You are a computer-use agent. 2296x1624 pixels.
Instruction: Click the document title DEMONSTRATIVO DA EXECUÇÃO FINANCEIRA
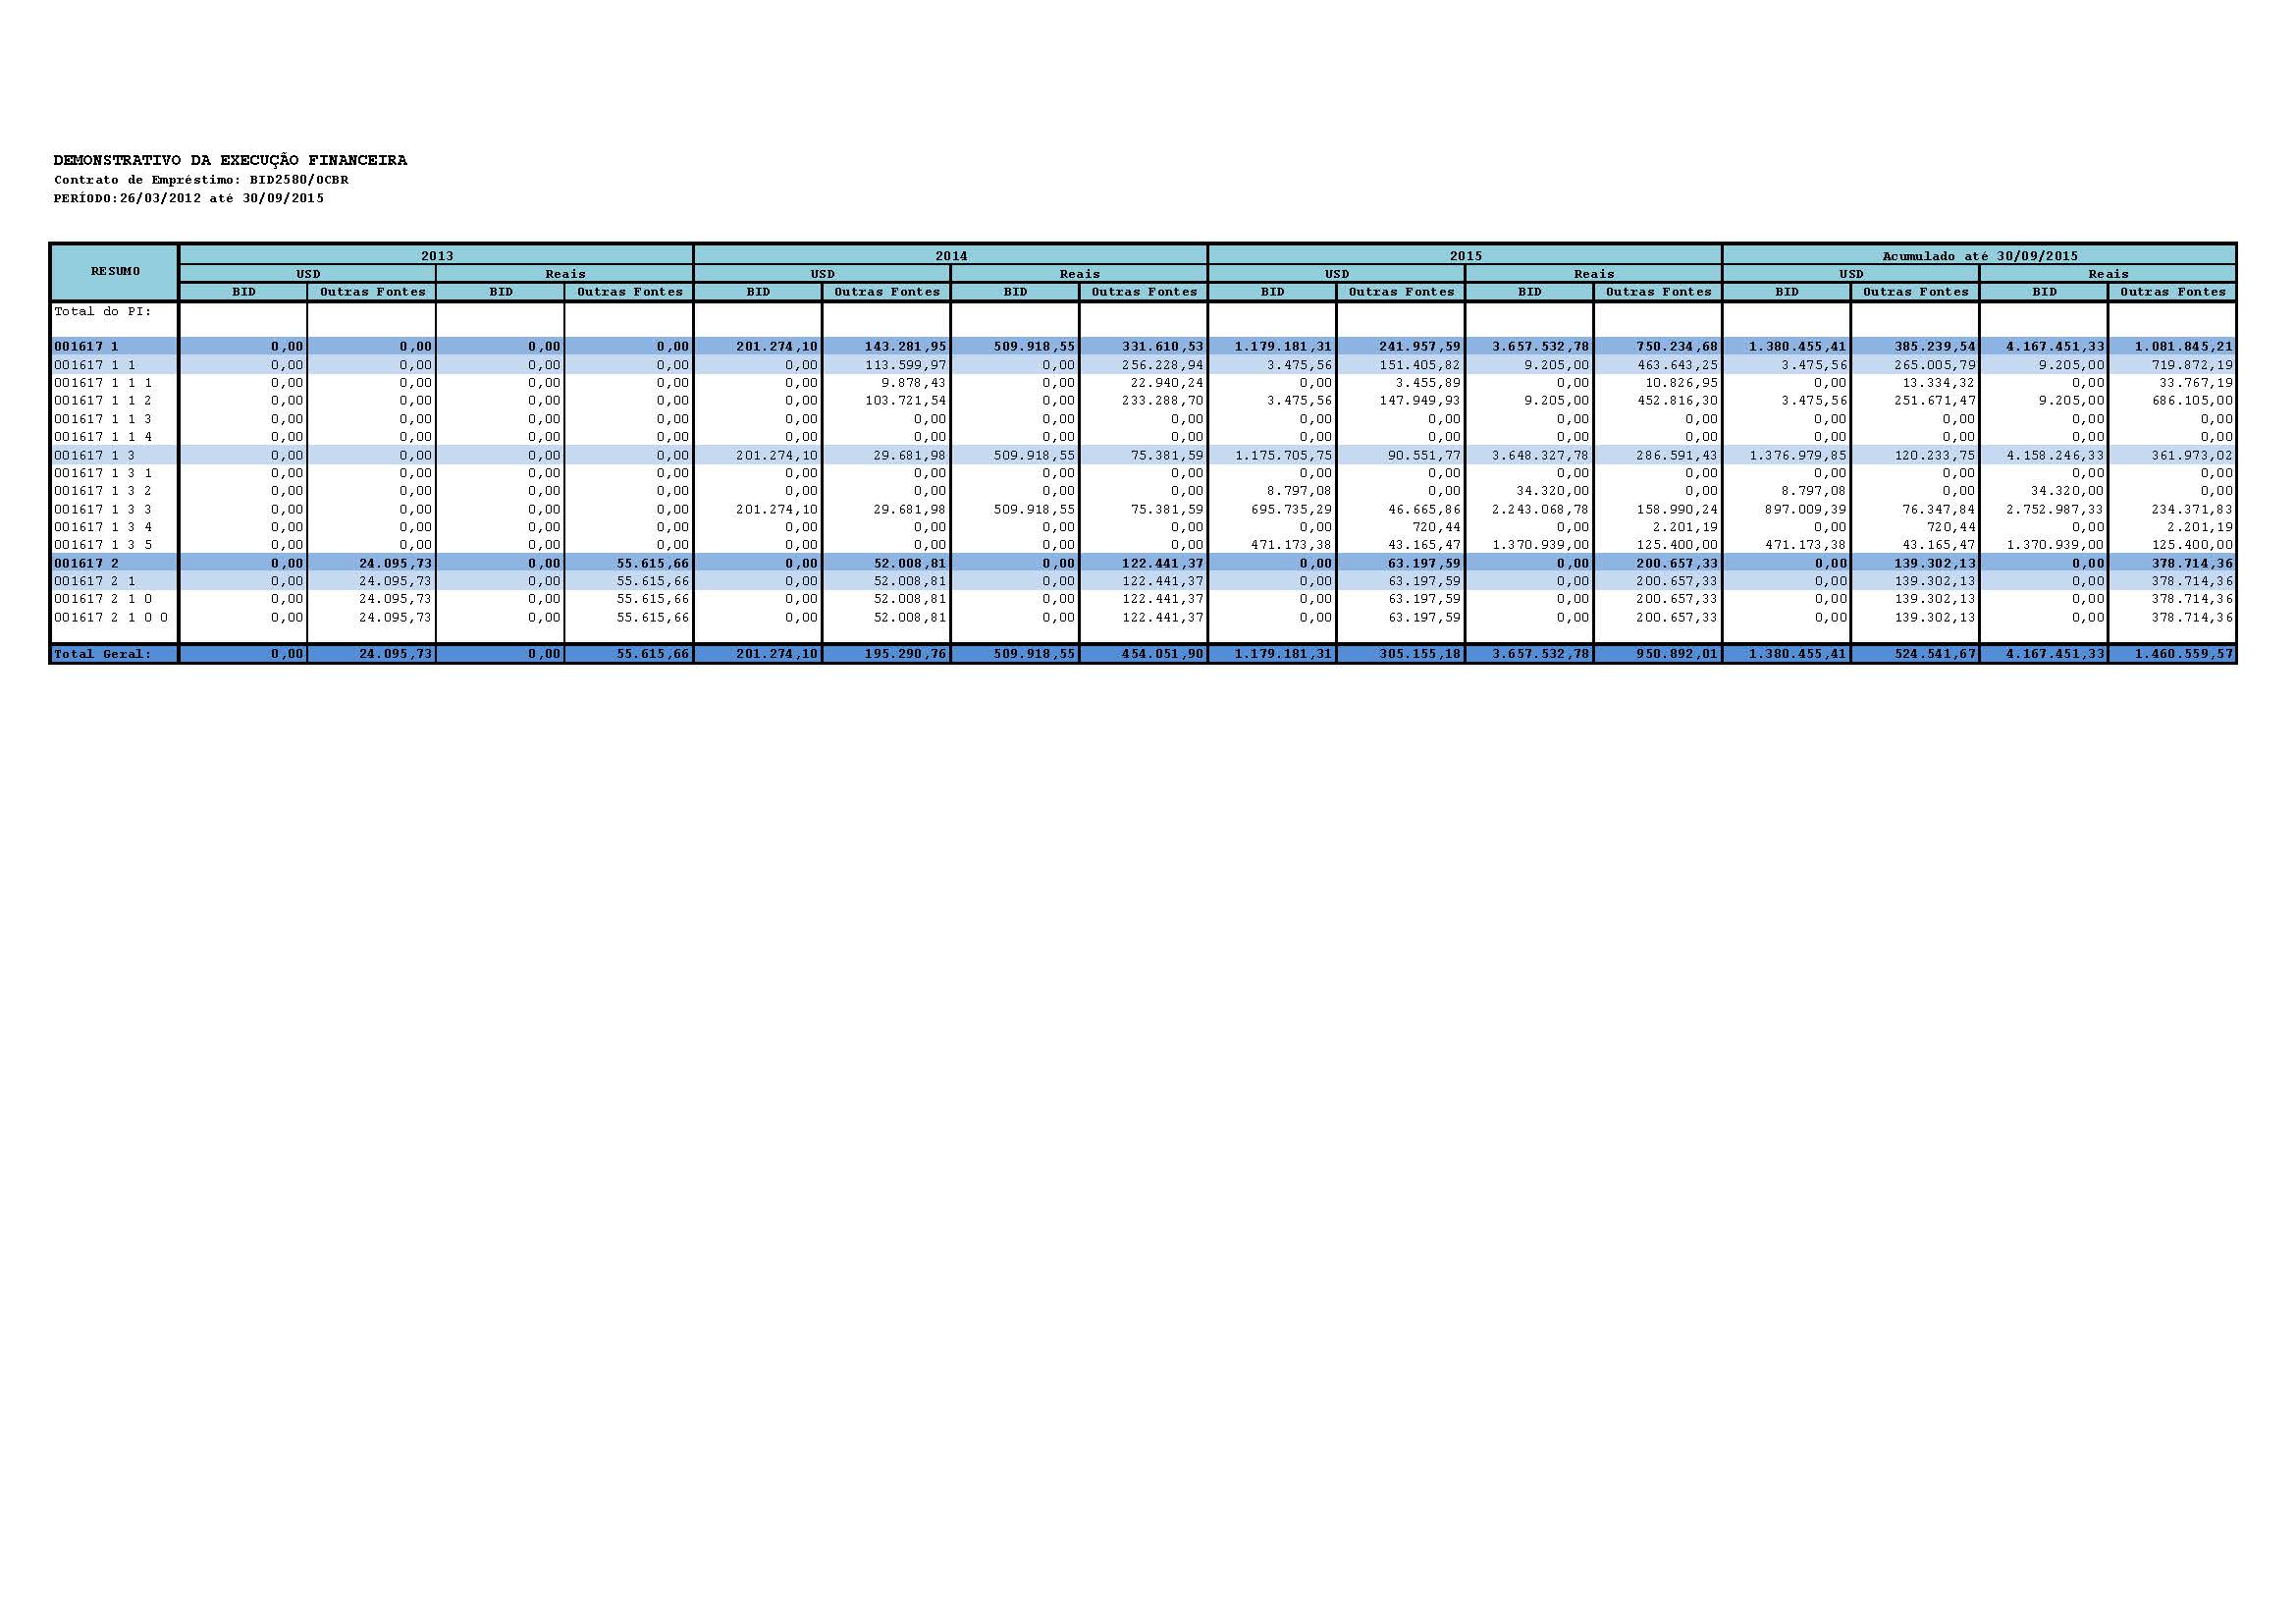tap(230, 160)
